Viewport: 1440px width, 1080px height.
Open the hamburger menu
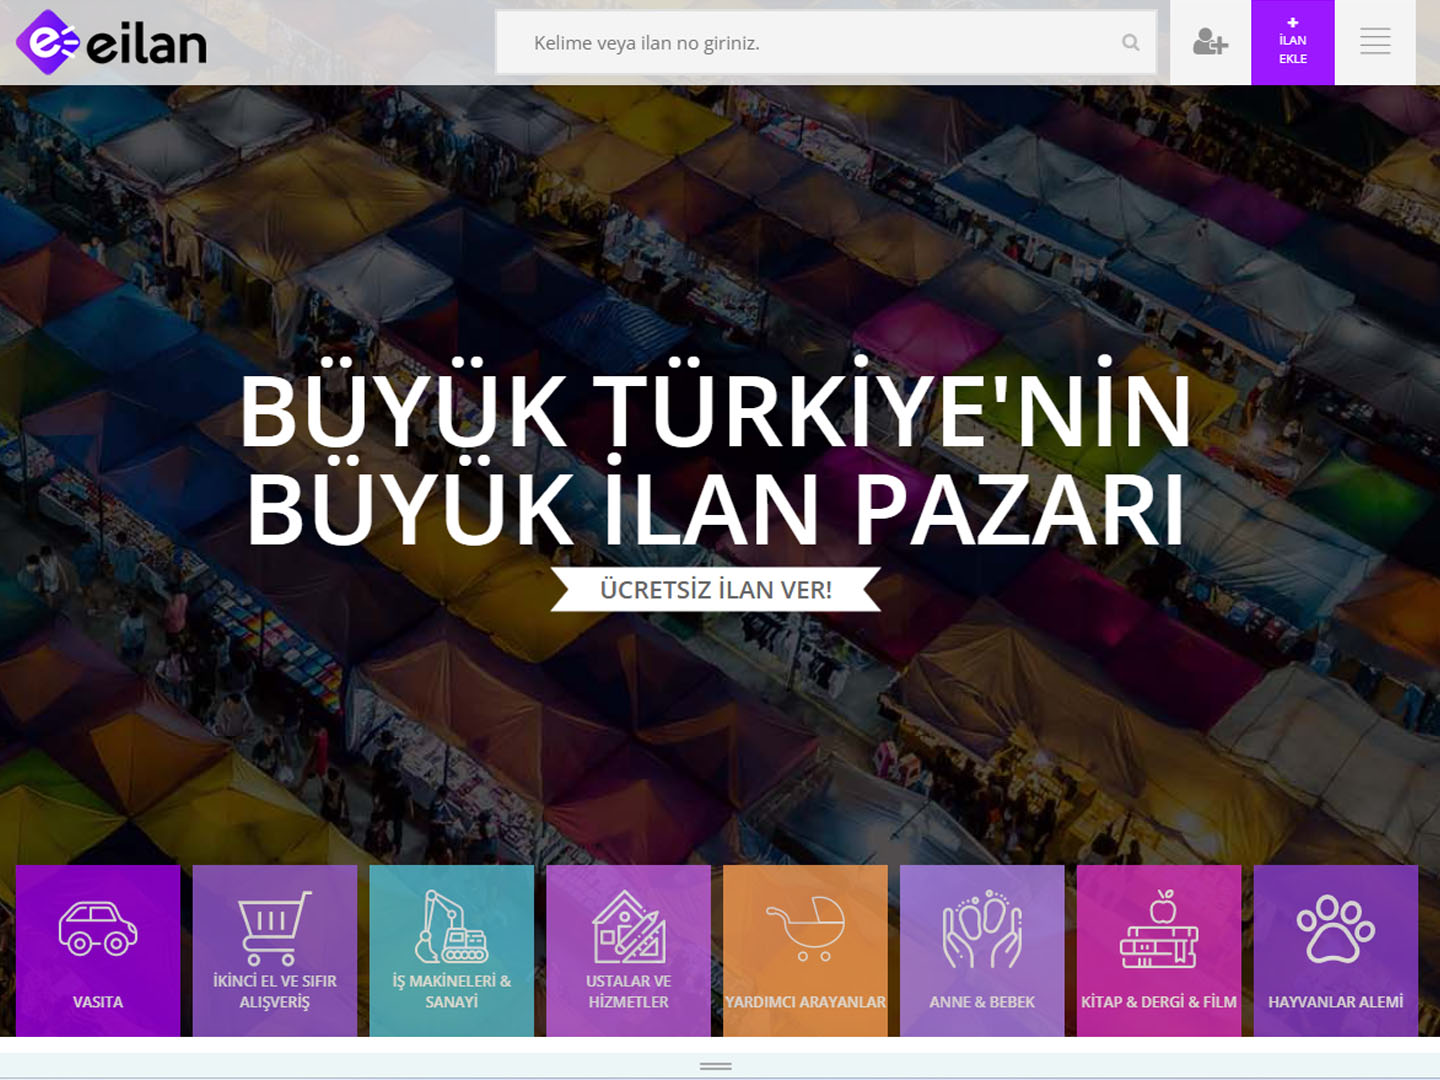click(1375, 42)
